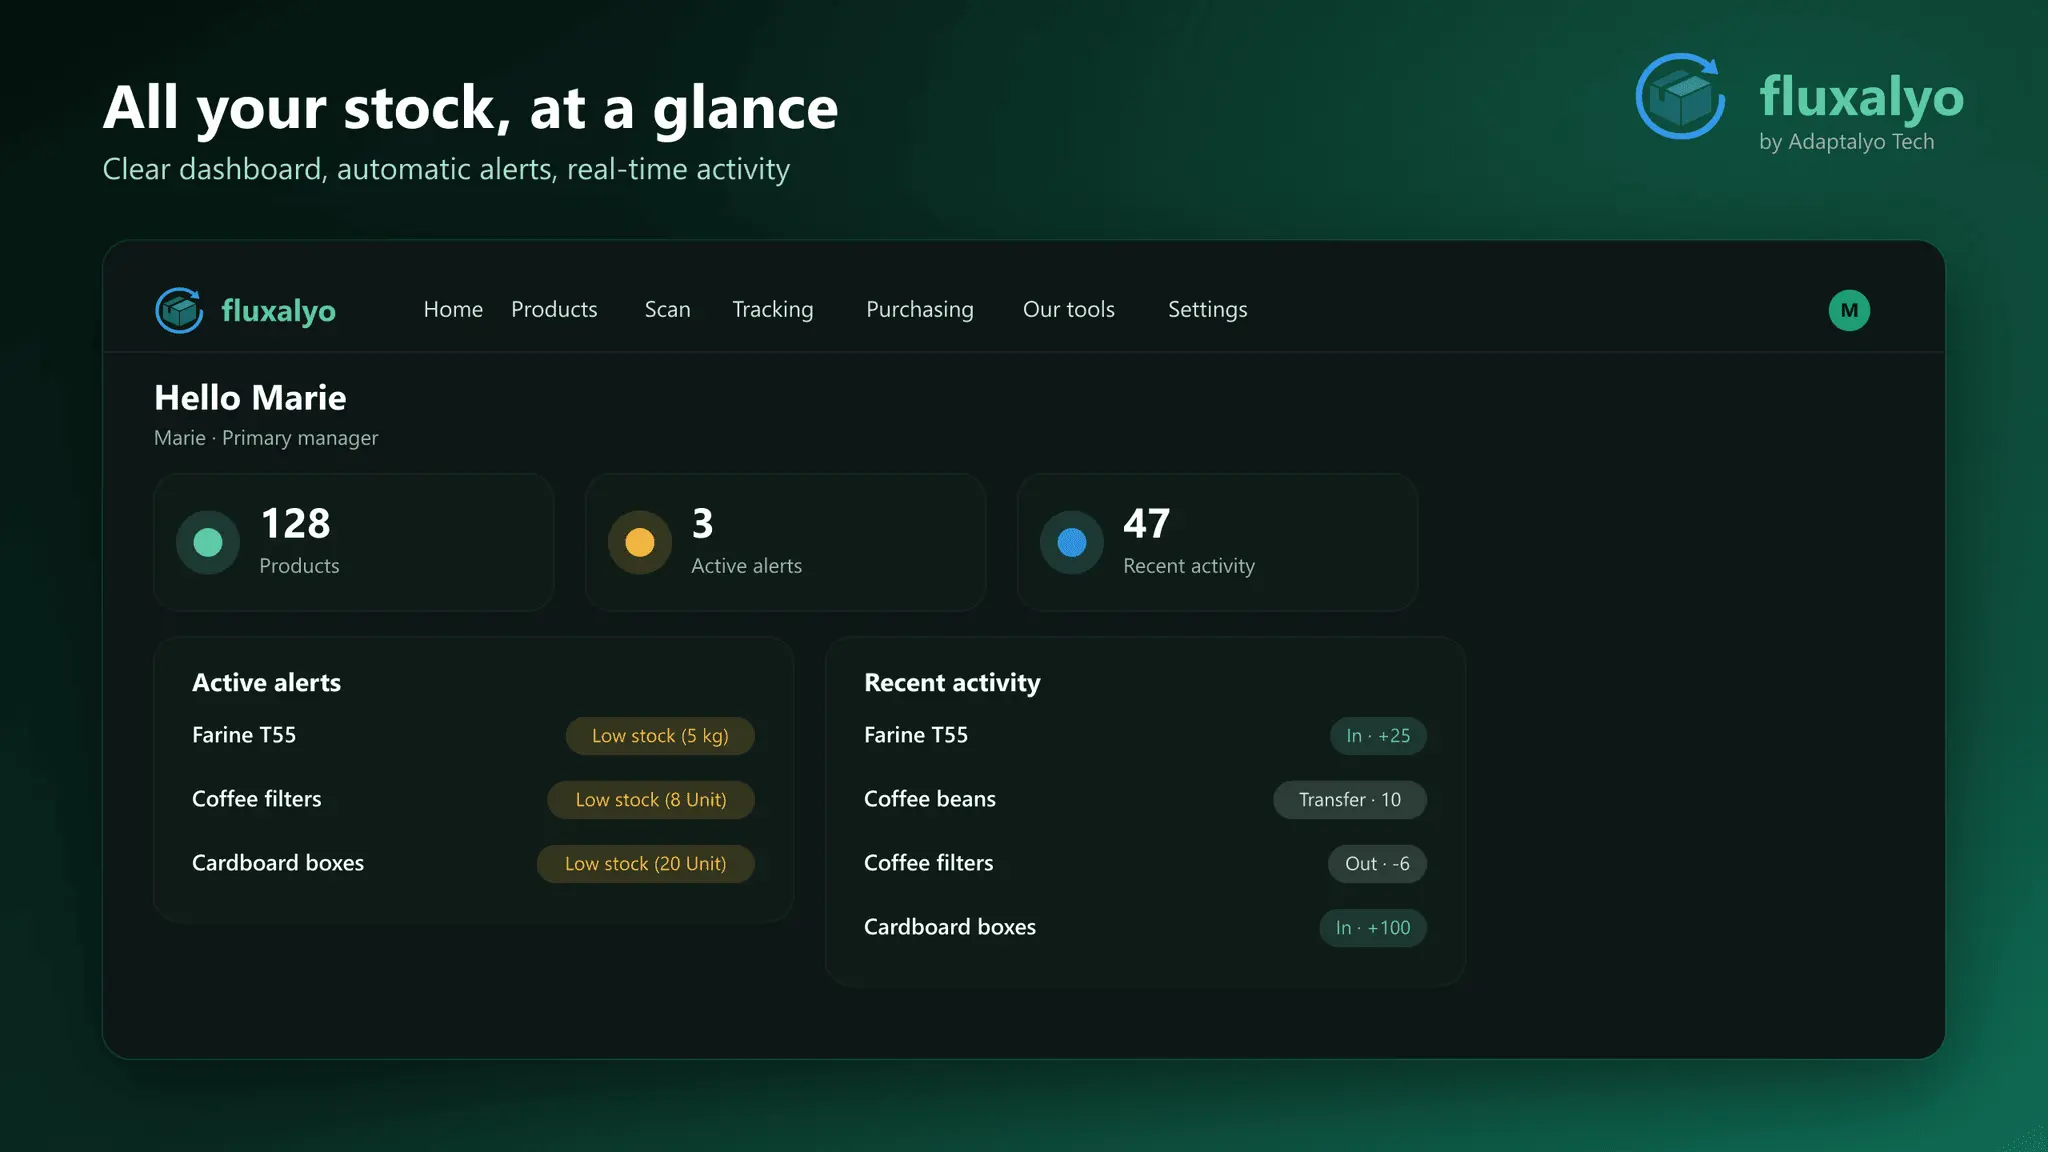Viewport: 2048px width, 1152px height.
Task: Click the orange dot icon on the Active alerts card
Action: [640, 542]
